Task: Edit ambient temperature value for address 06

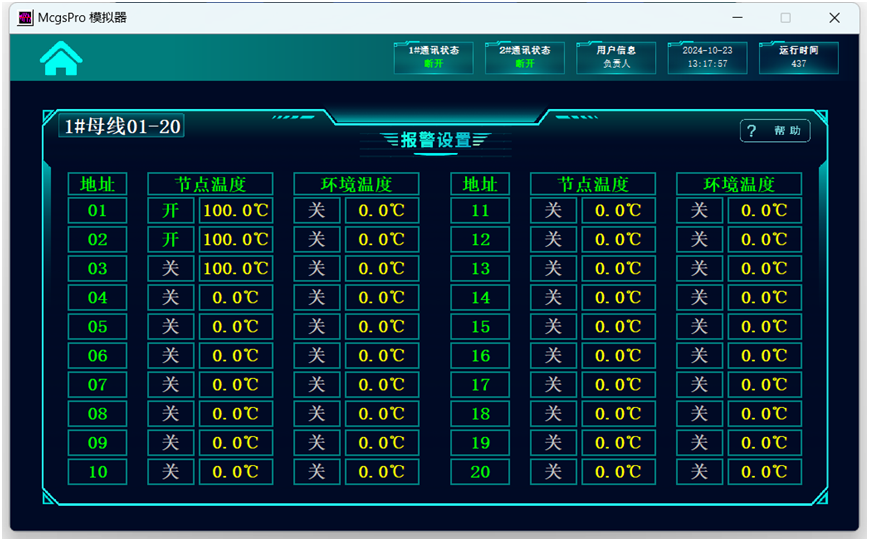Action: coord(382,355)
